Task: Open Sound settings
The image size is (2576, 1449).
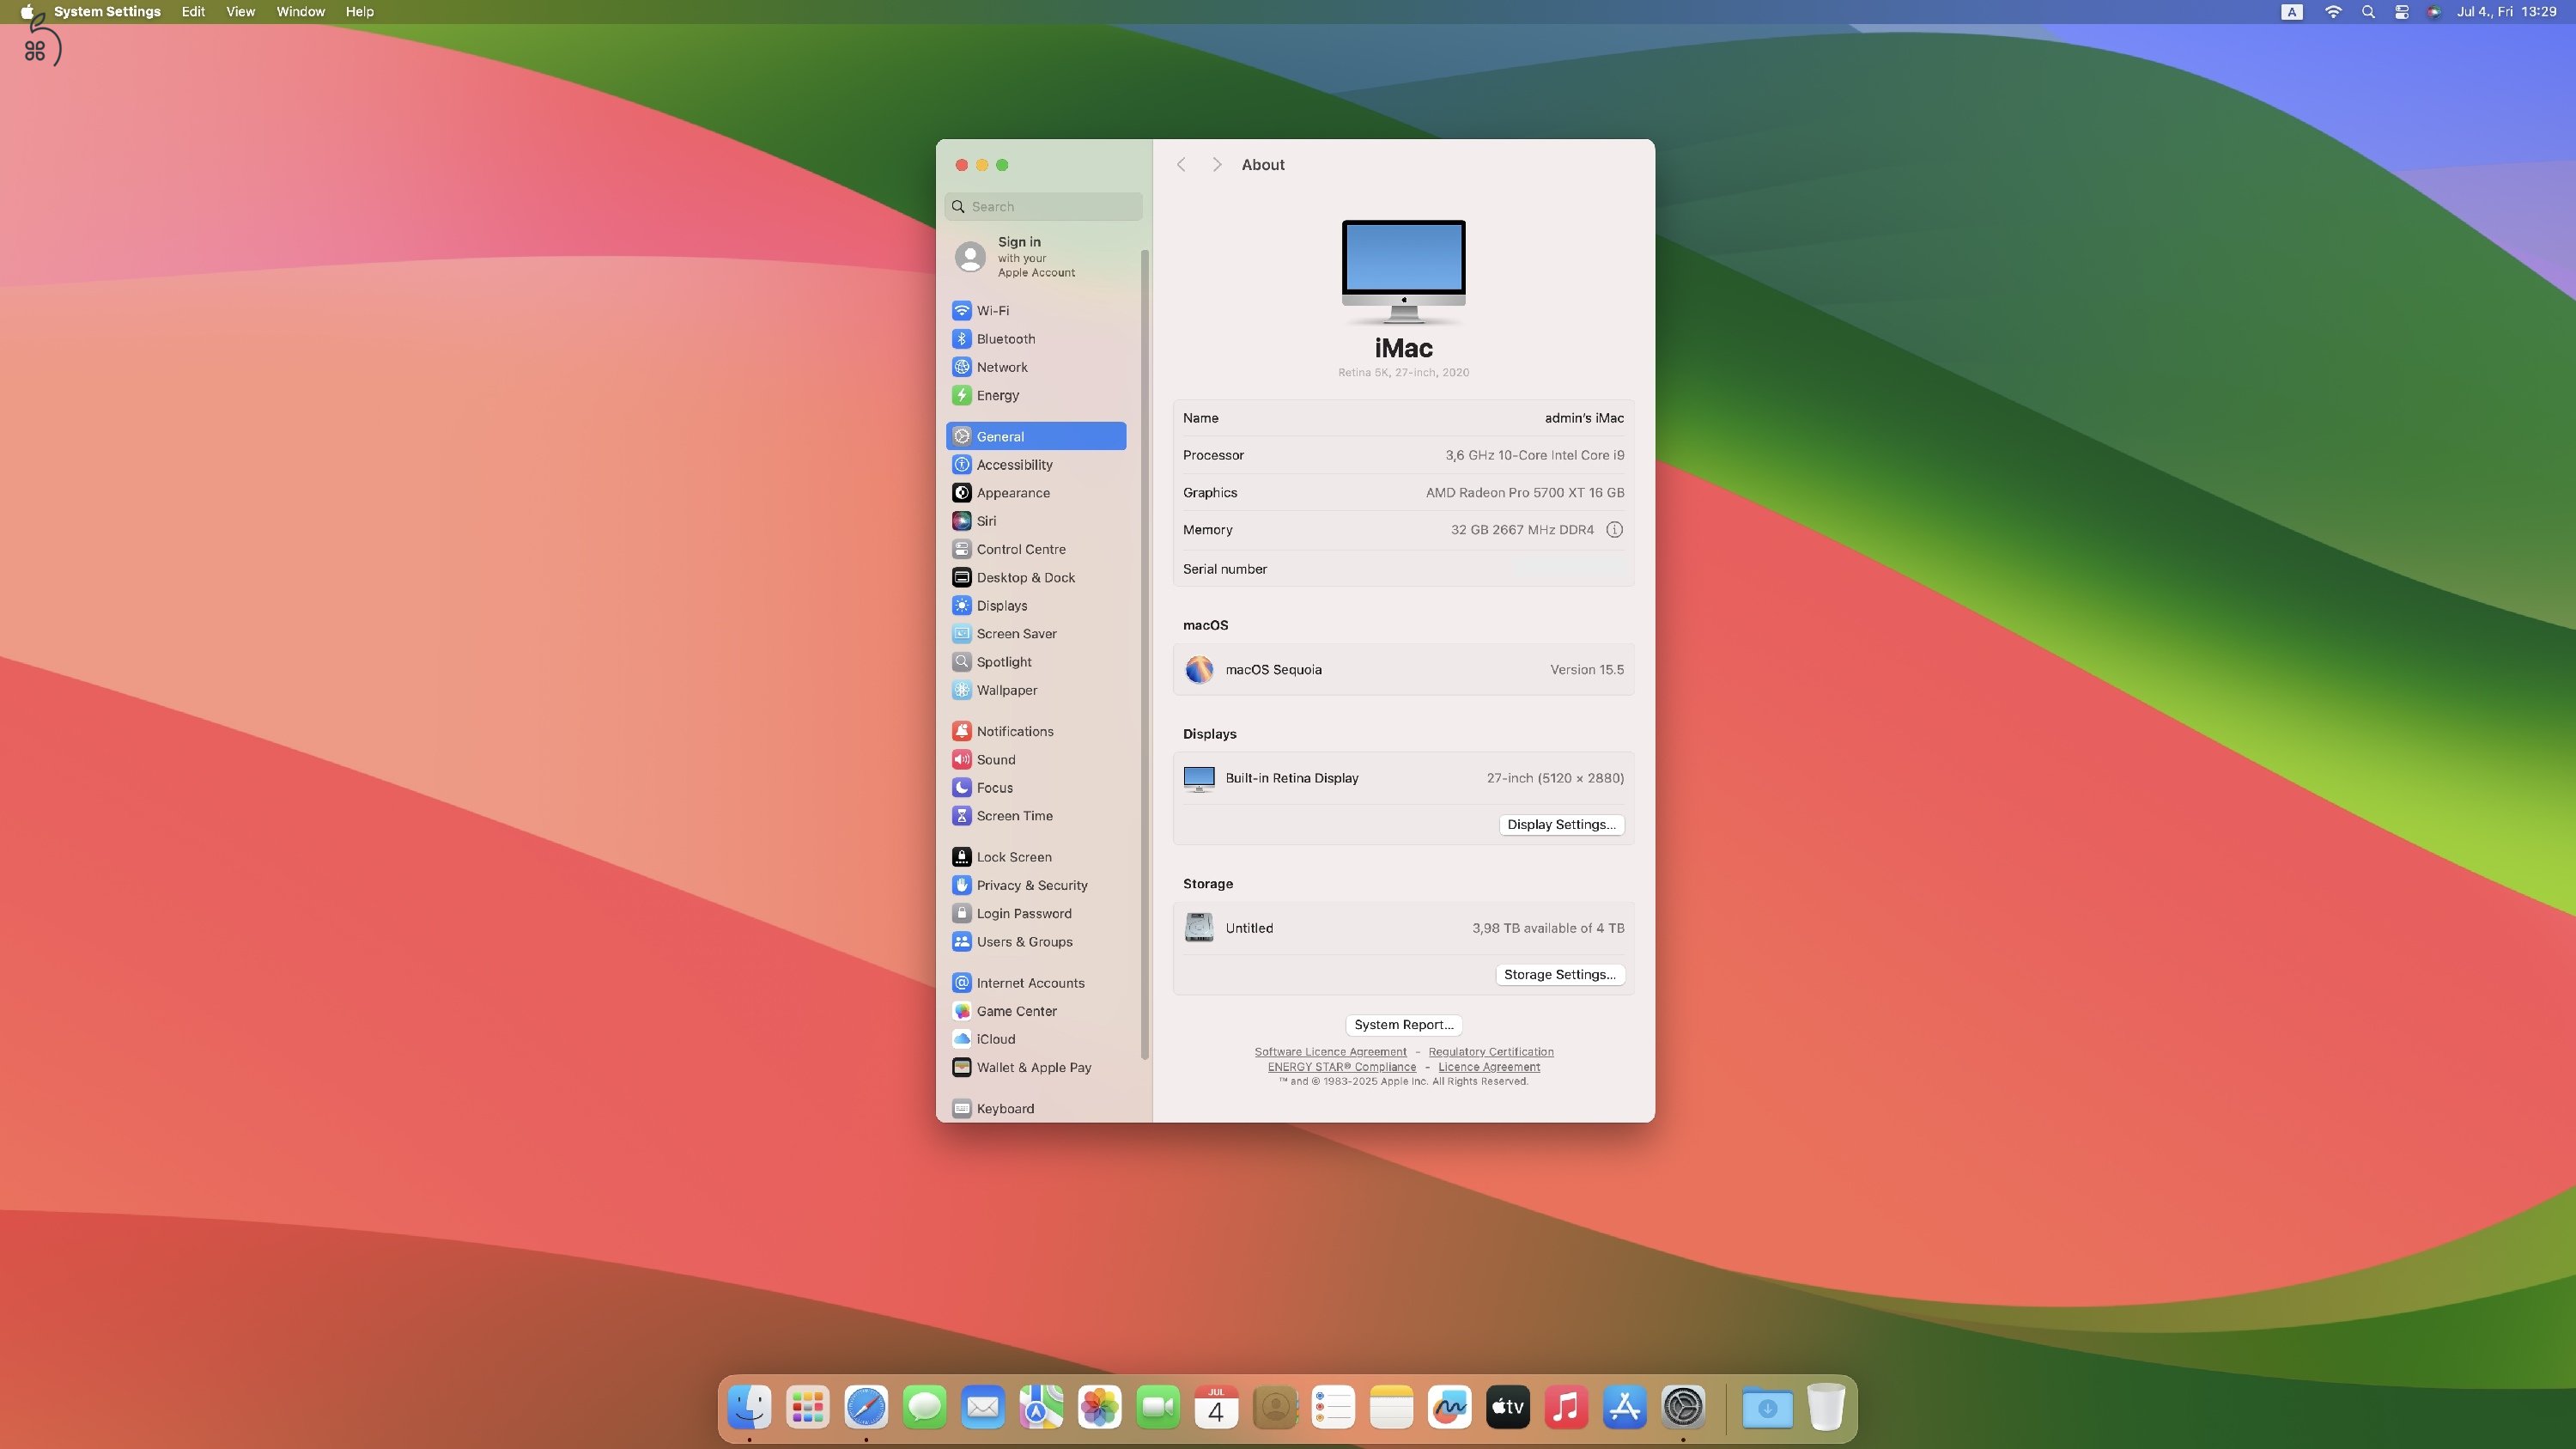Action: (1035, 760)
